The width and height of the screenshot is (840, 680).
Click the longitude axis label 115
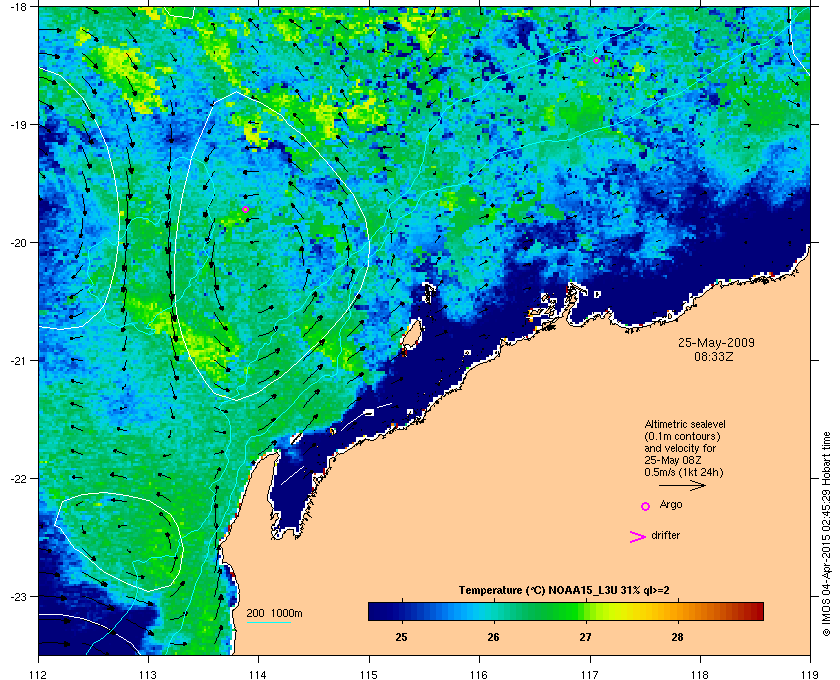point(369,674)
